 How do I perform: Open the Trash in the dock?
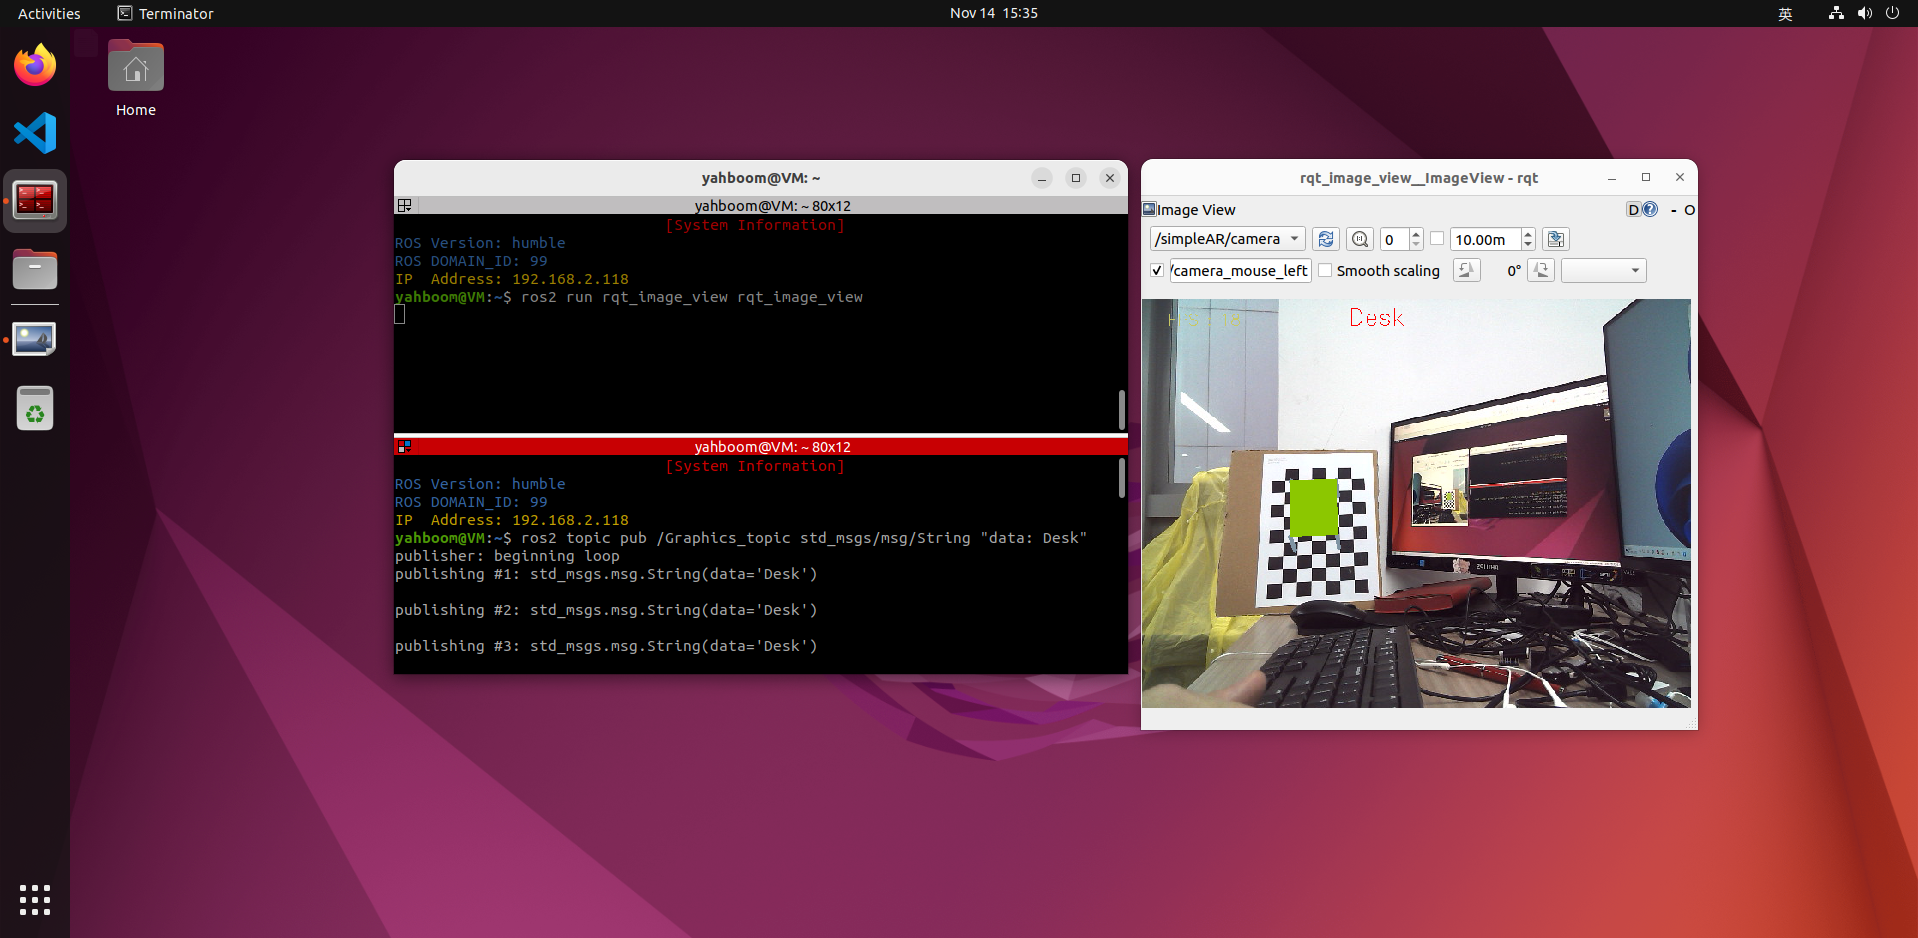tap(35, 408)
